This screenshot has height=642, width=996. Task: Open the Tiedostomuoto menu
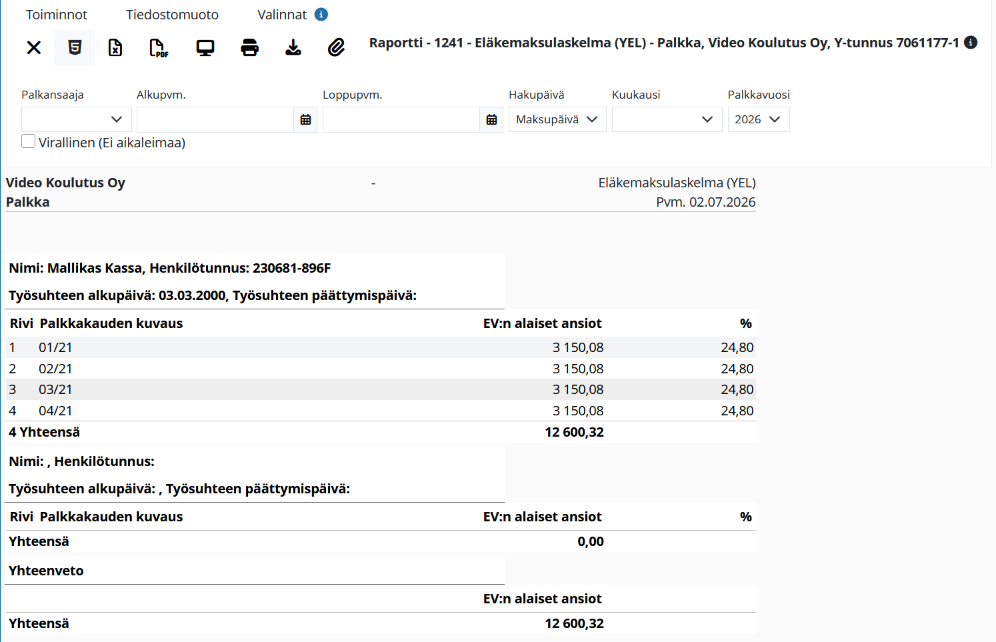(172, 15)
